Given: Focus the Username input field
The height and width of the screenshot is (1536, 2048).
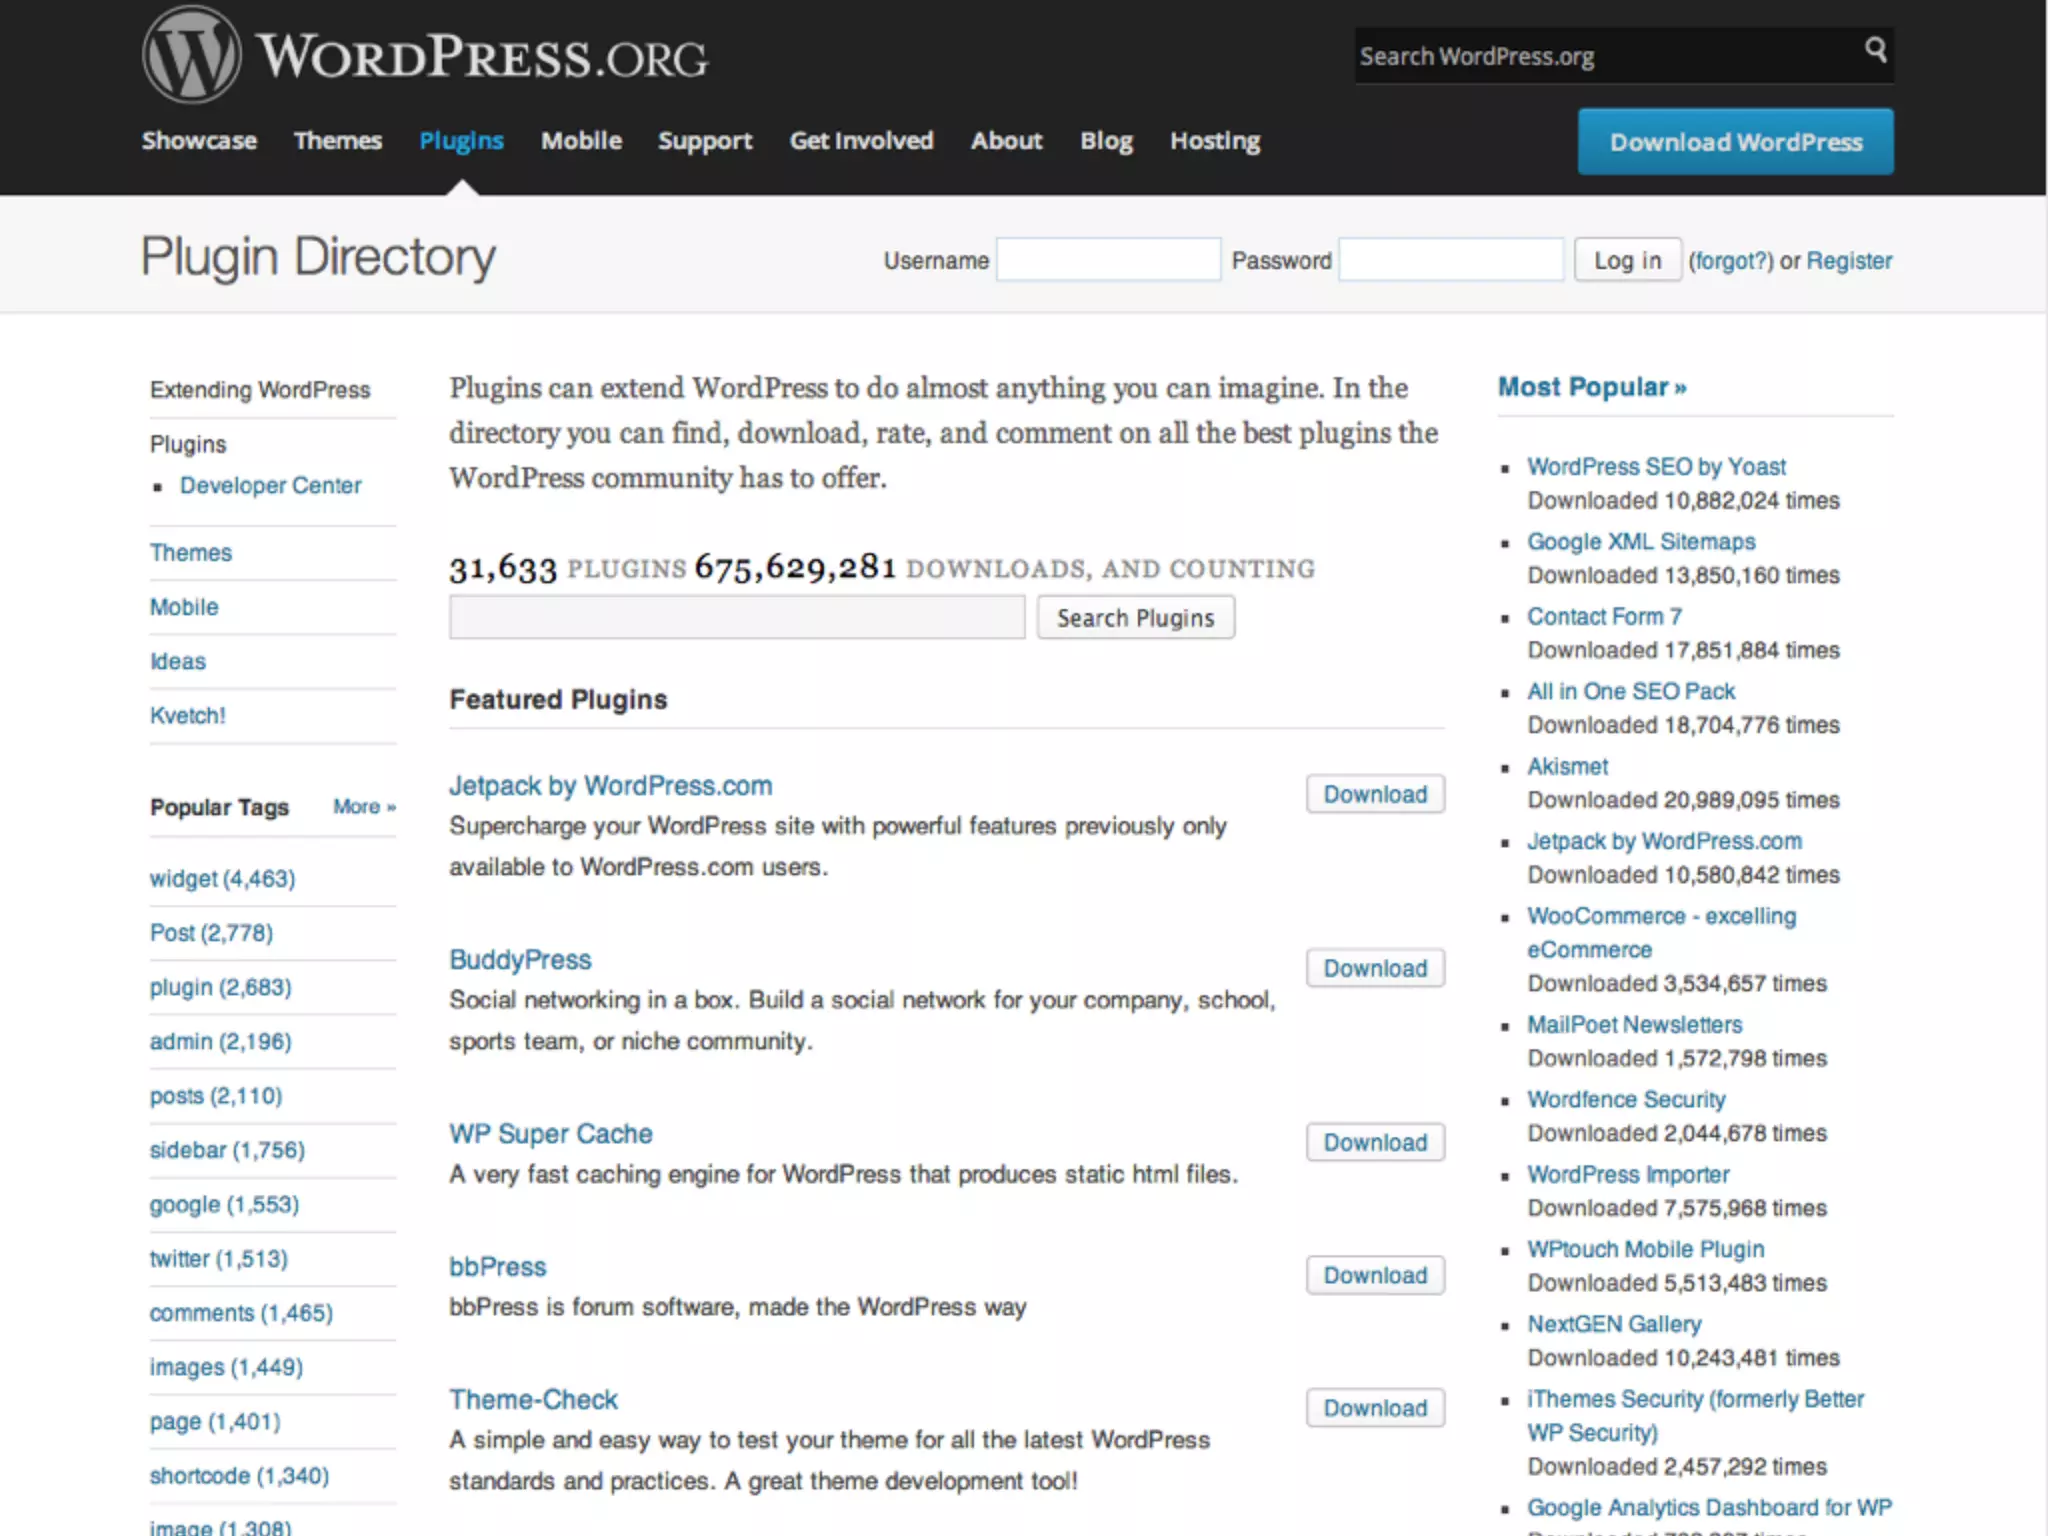Looking at the screenshot, I should point(1108,260).
